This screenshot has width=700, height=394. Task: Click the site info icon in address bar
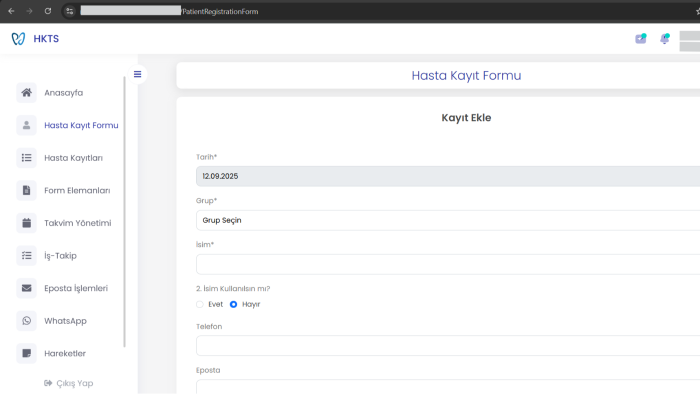click(x=70, y=11)
